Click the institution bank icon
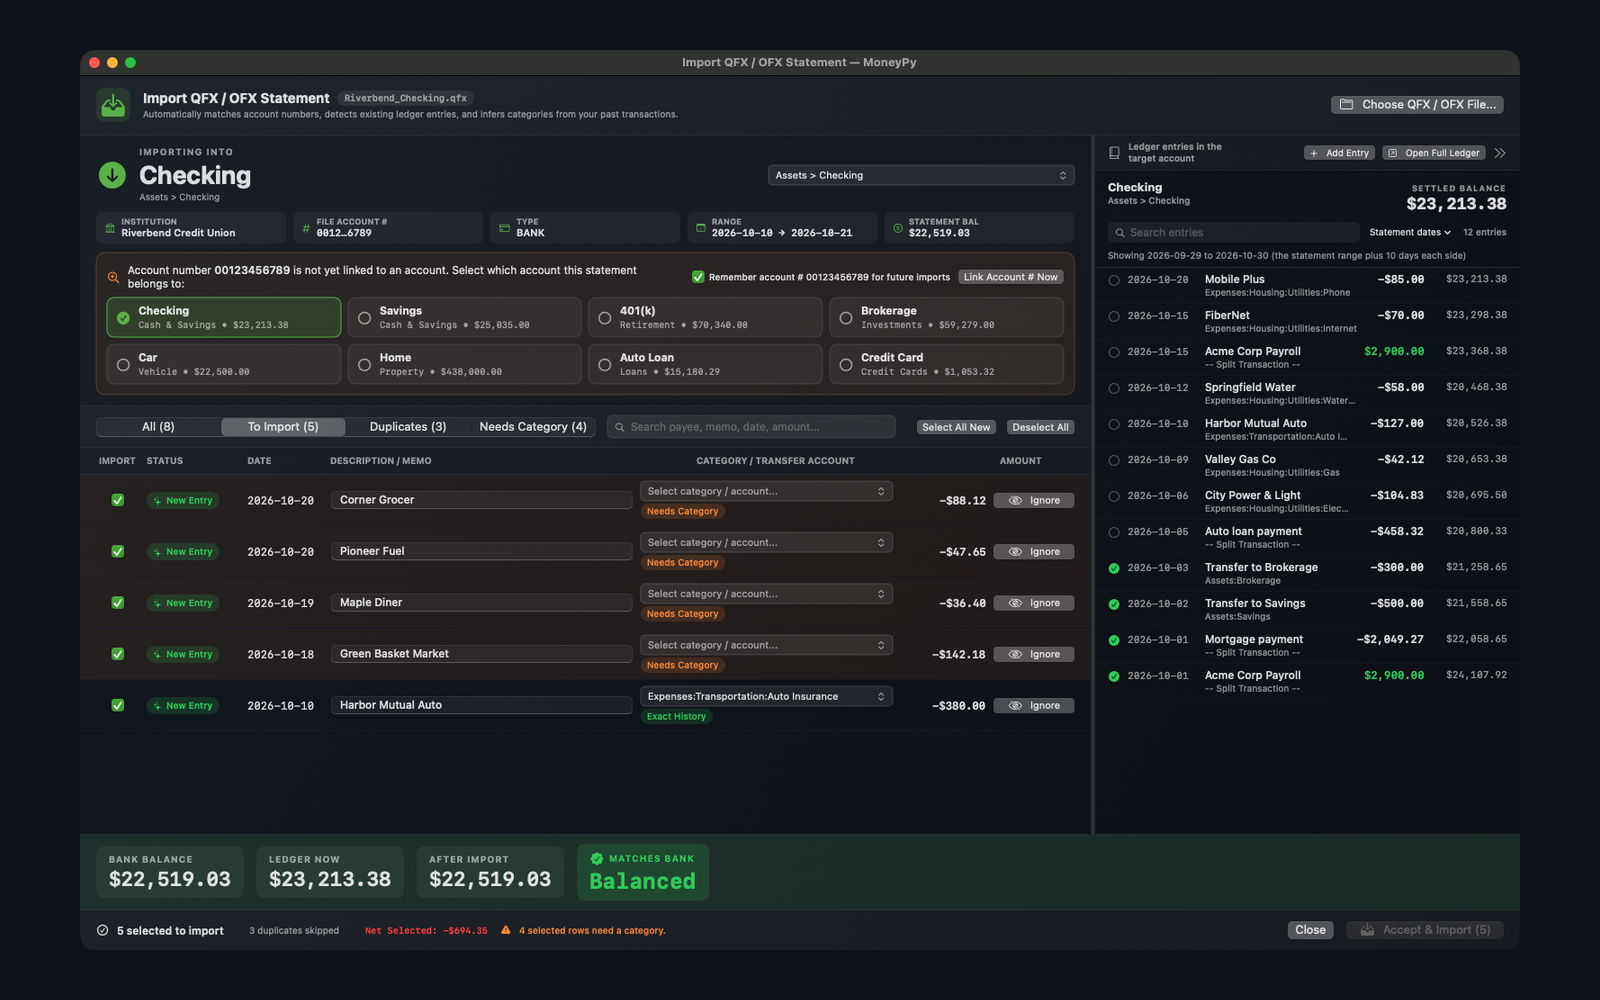The image size is (1600, 1000). (x=110, y=228)
